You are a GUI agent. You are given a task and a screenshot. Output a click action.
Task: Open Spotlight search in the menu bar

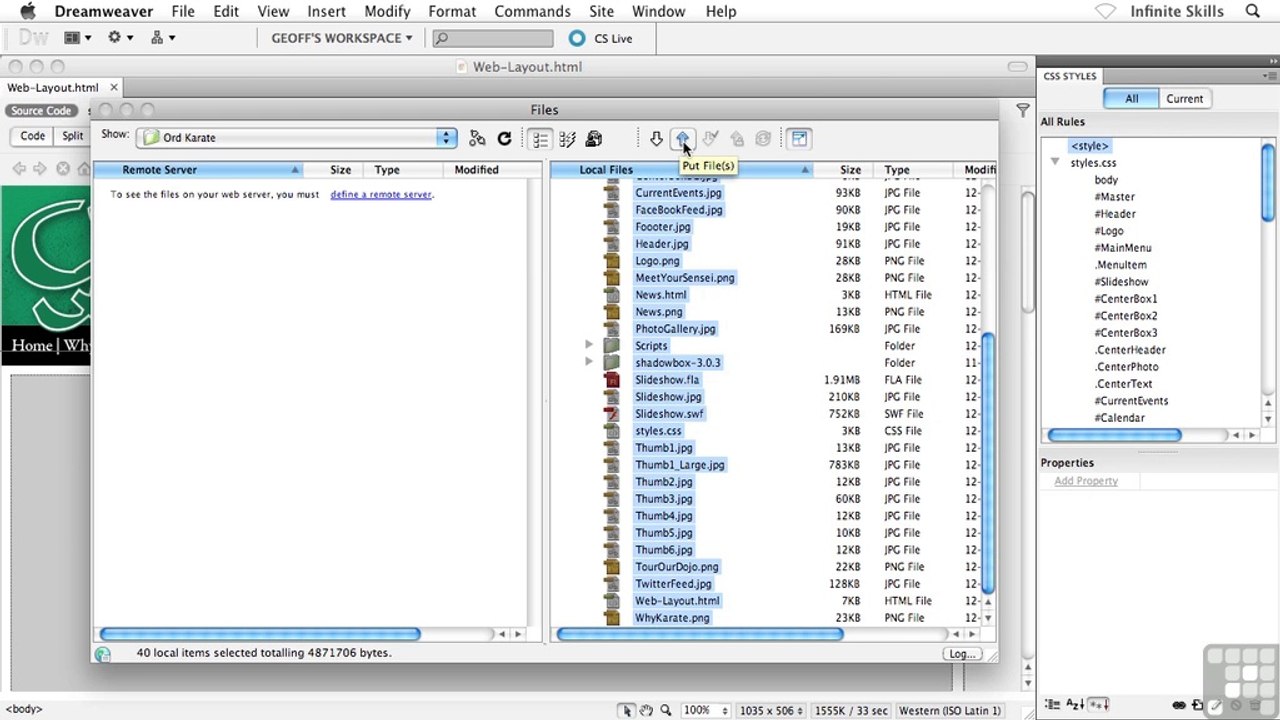tap(1253, 11)
